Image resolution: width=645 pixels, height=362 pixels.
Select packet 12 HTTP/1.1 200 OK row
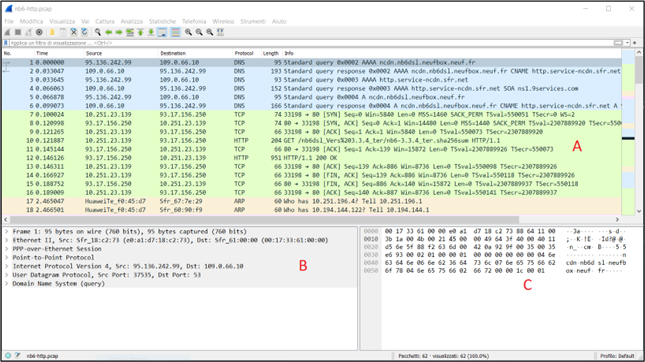[312, 158]
